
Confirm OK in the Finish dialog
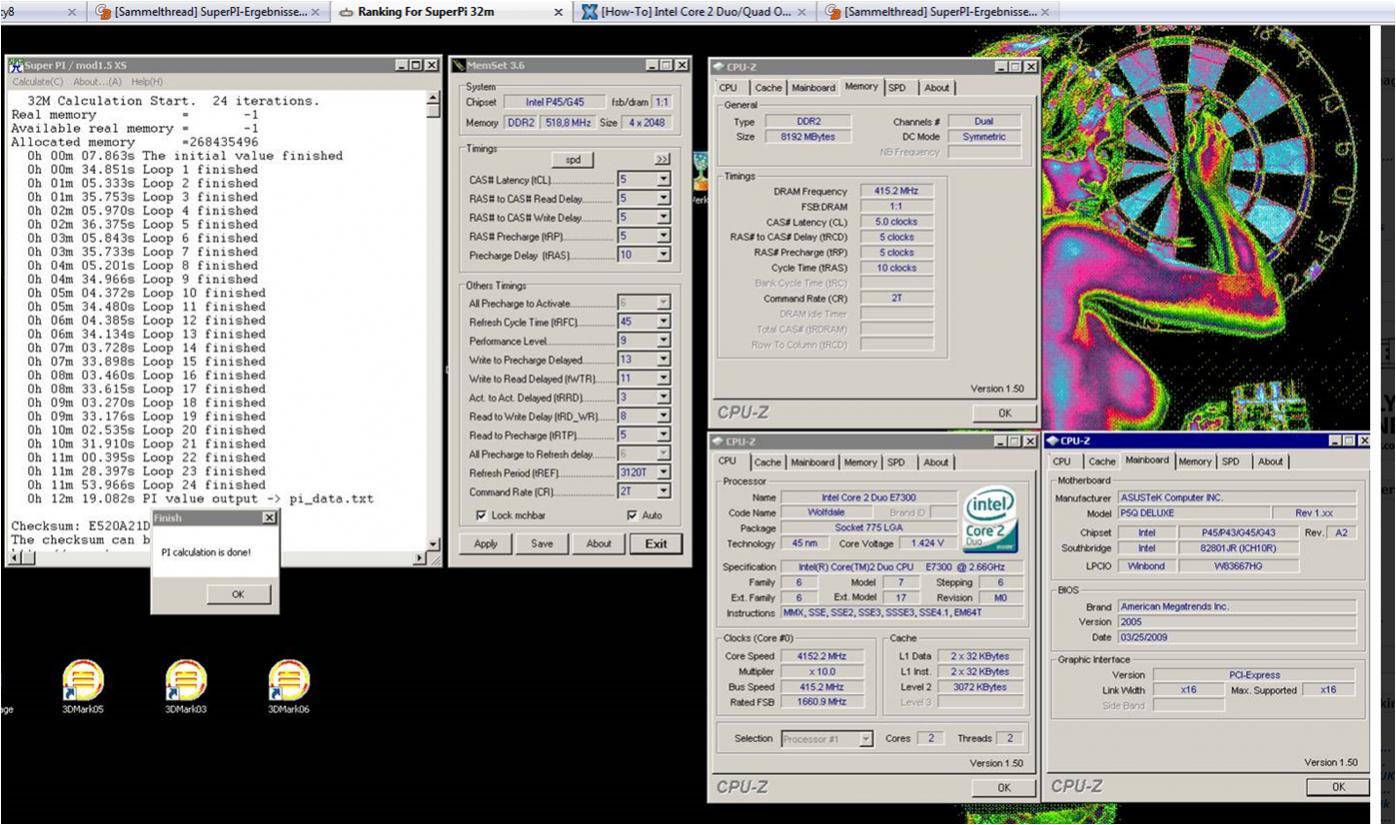(x=237, y=593)
